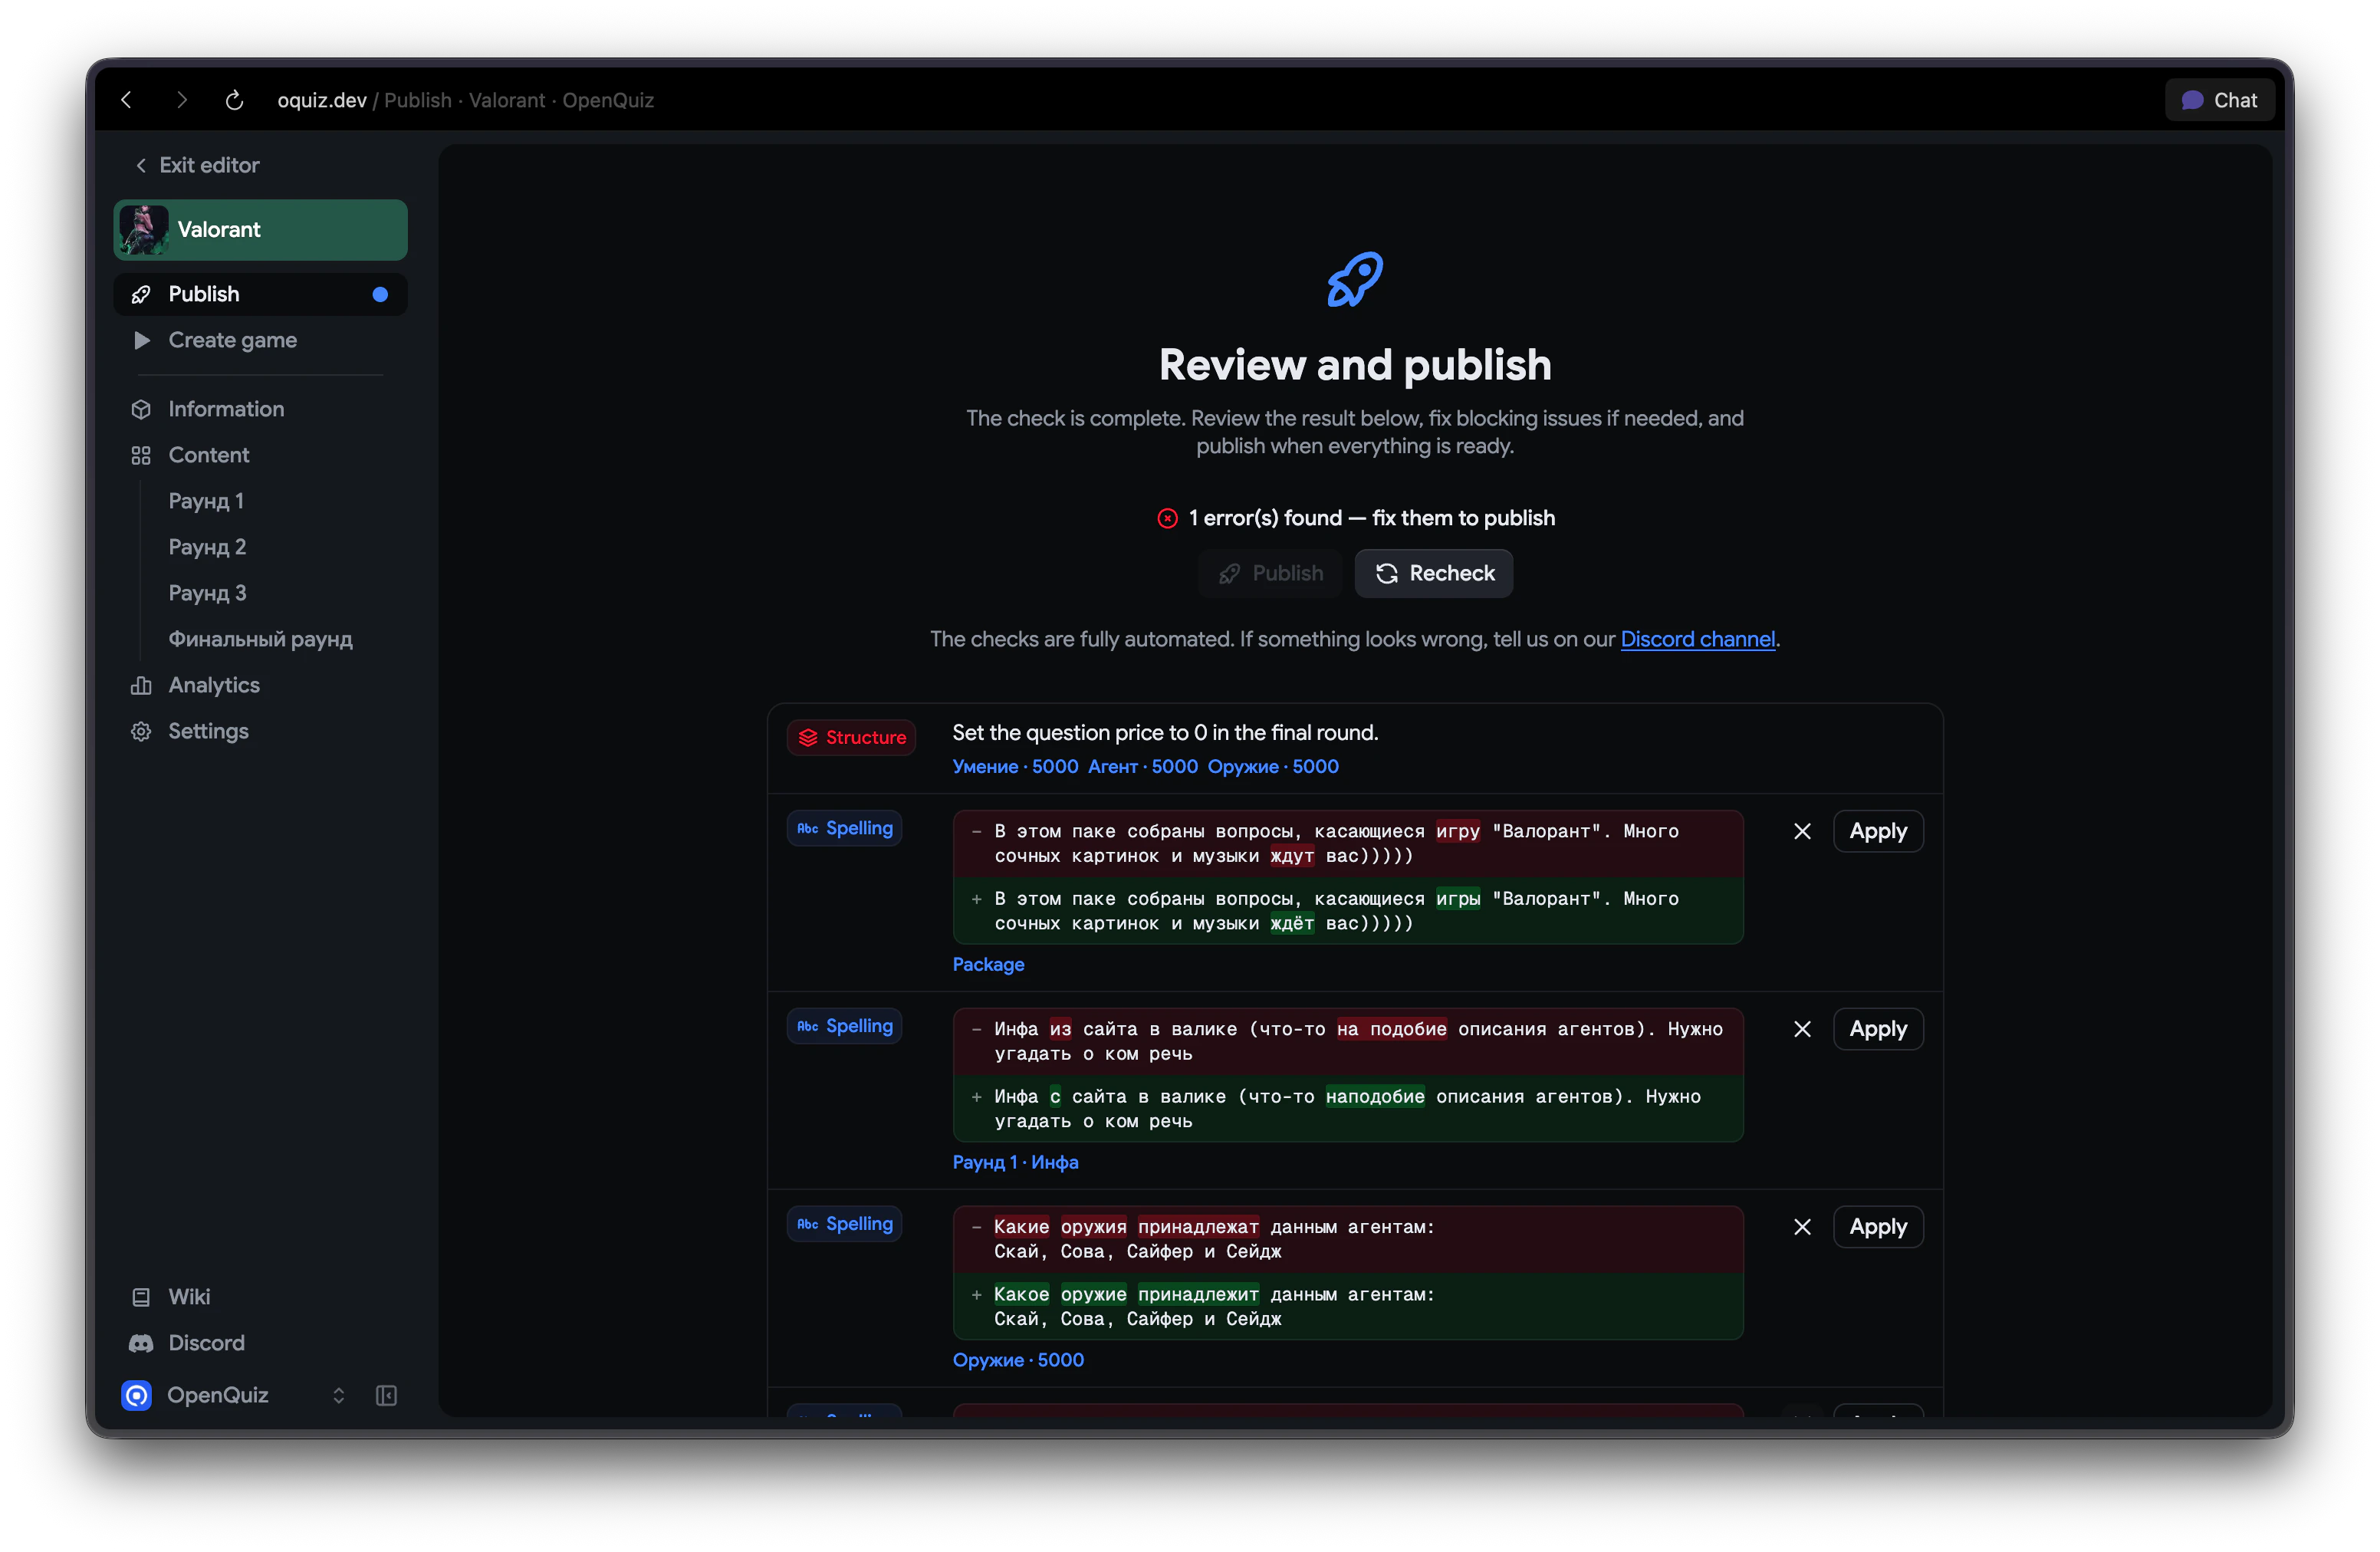
Task: Click the Spelling tag for the Какое оружие suggestion
Action: 845,1224
